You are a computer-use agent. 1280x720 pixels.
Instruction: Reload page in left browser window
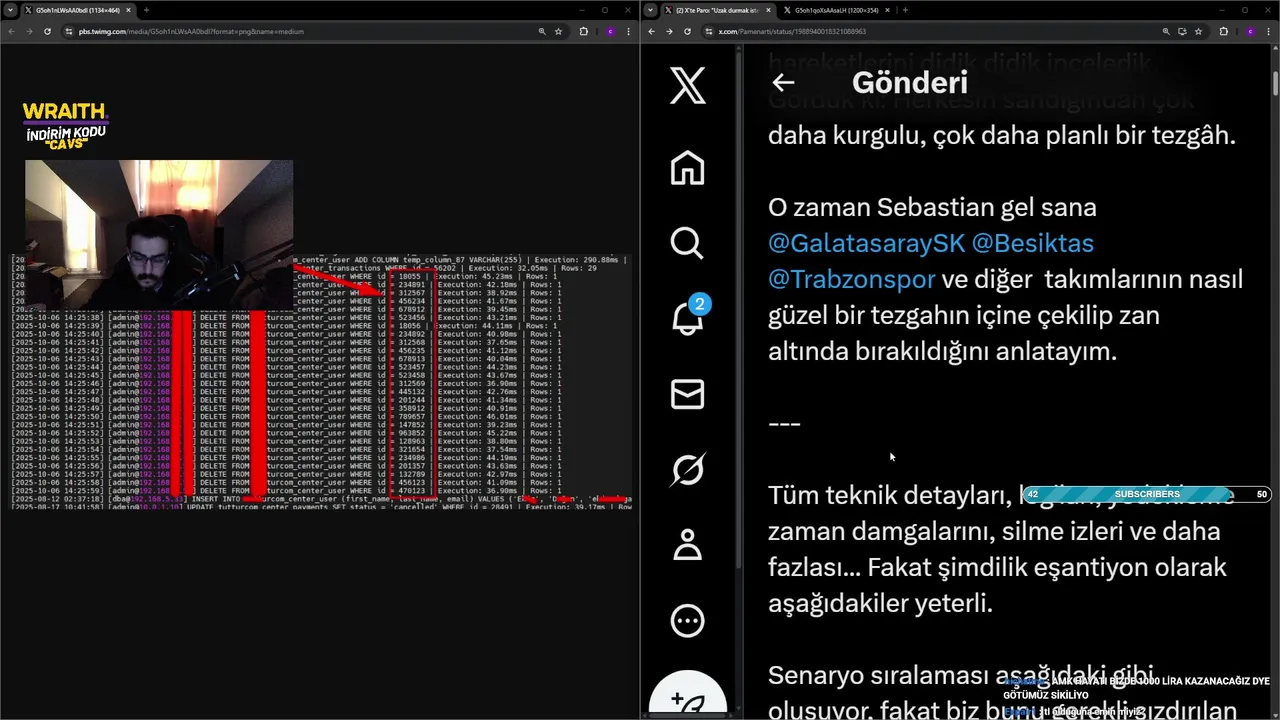pos(47,31)
